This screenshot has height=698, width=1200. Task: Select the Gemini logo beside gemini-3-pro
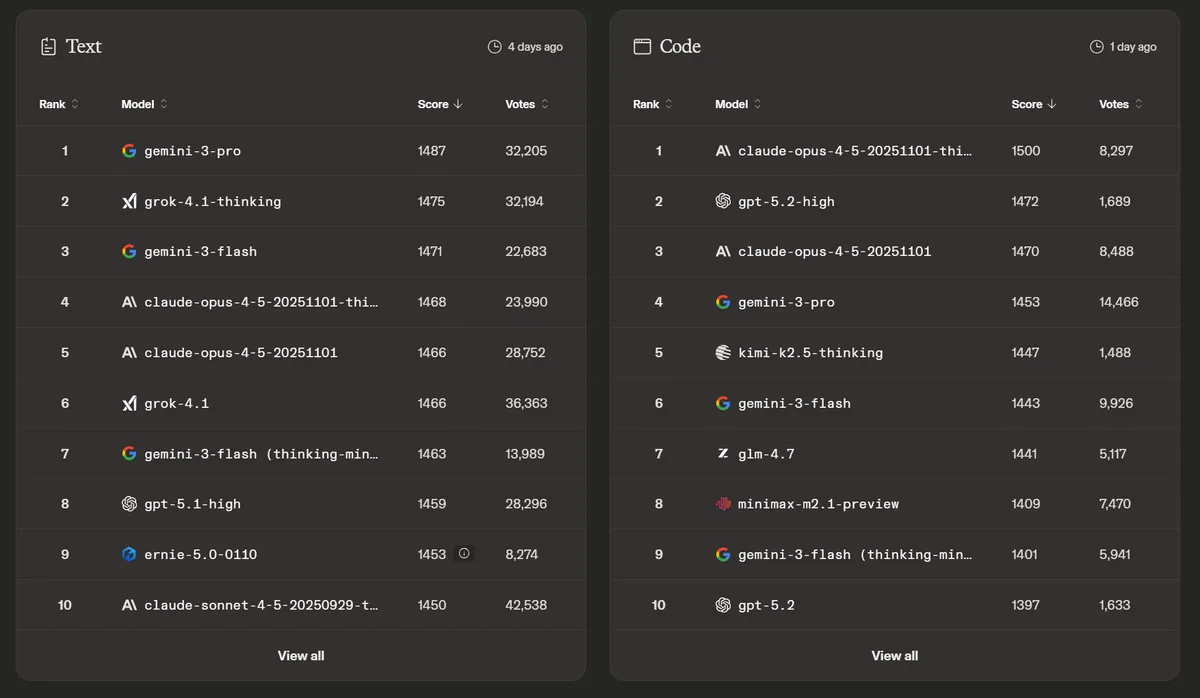click(129, 151)
